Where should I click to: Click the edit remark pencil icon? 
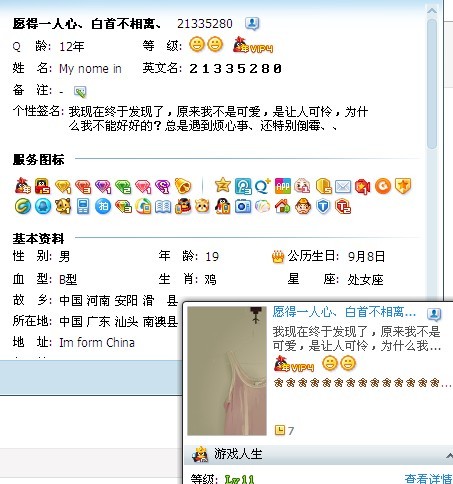coord(80,91)
